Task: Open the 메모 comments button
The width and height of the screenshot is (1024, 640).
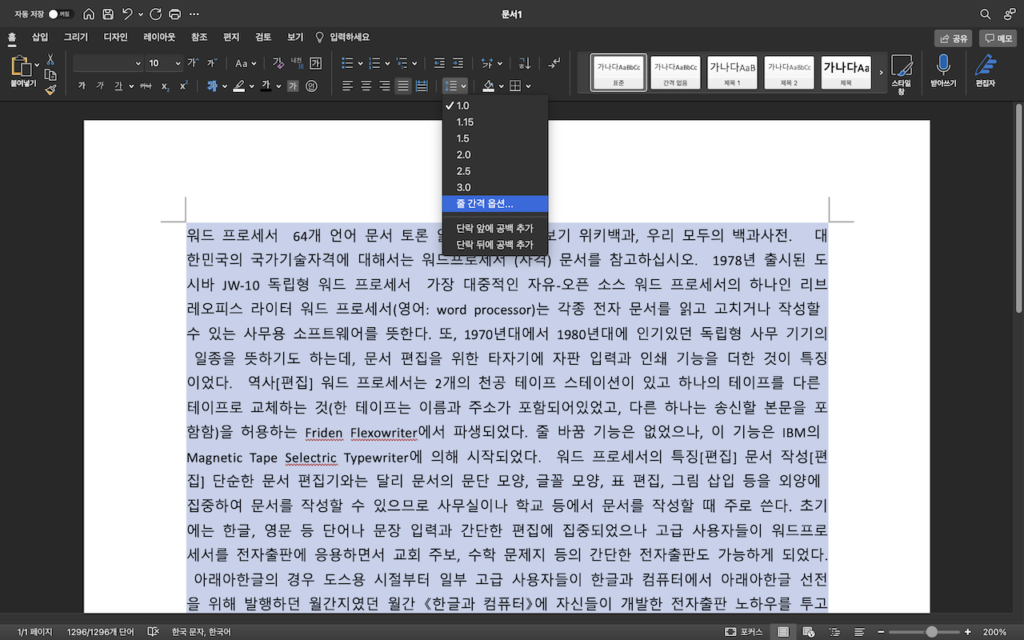Action: [x=998, y=39]
